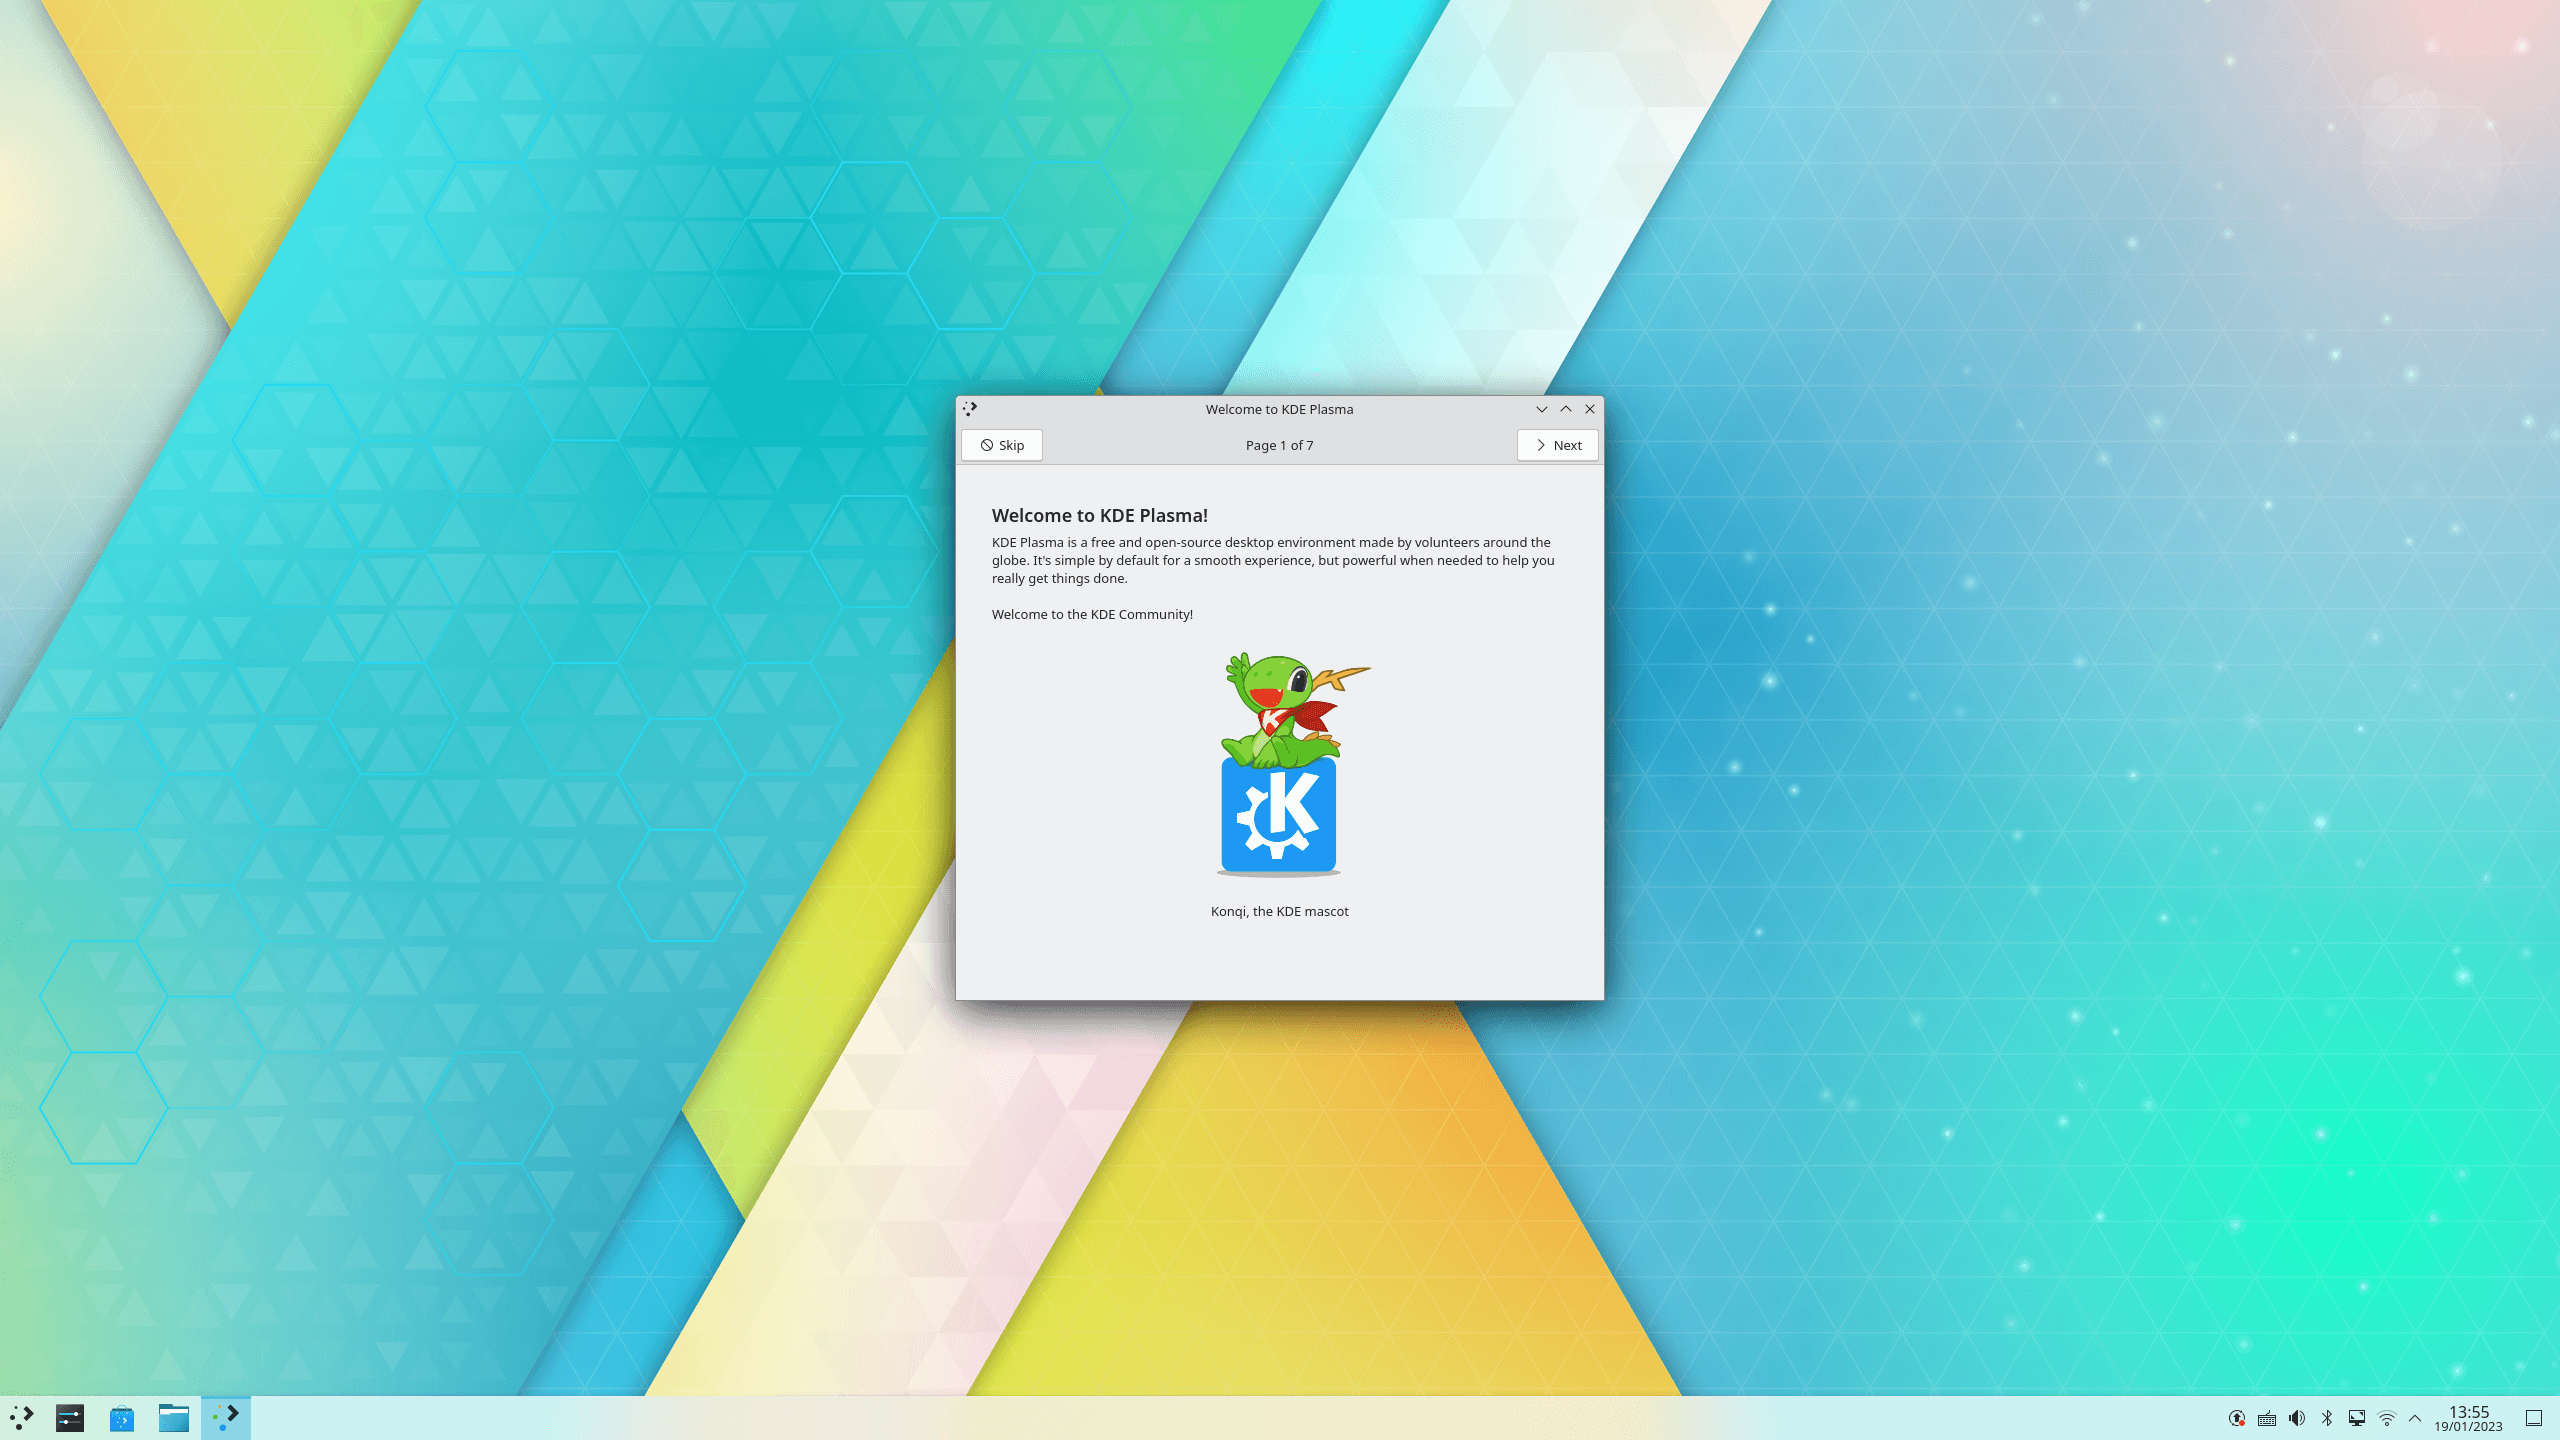Click the file manager taskbar icon

172,1417
